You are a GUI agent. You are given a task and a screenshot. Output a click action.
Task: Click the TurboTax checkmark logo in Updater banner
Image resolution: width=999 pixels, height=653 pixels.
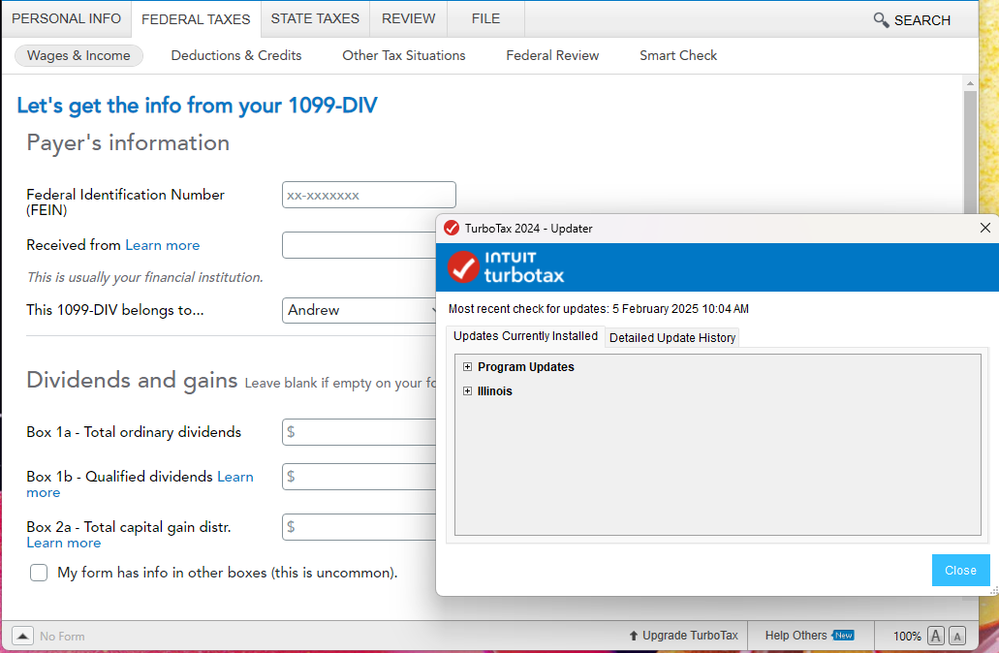point(463,267)
